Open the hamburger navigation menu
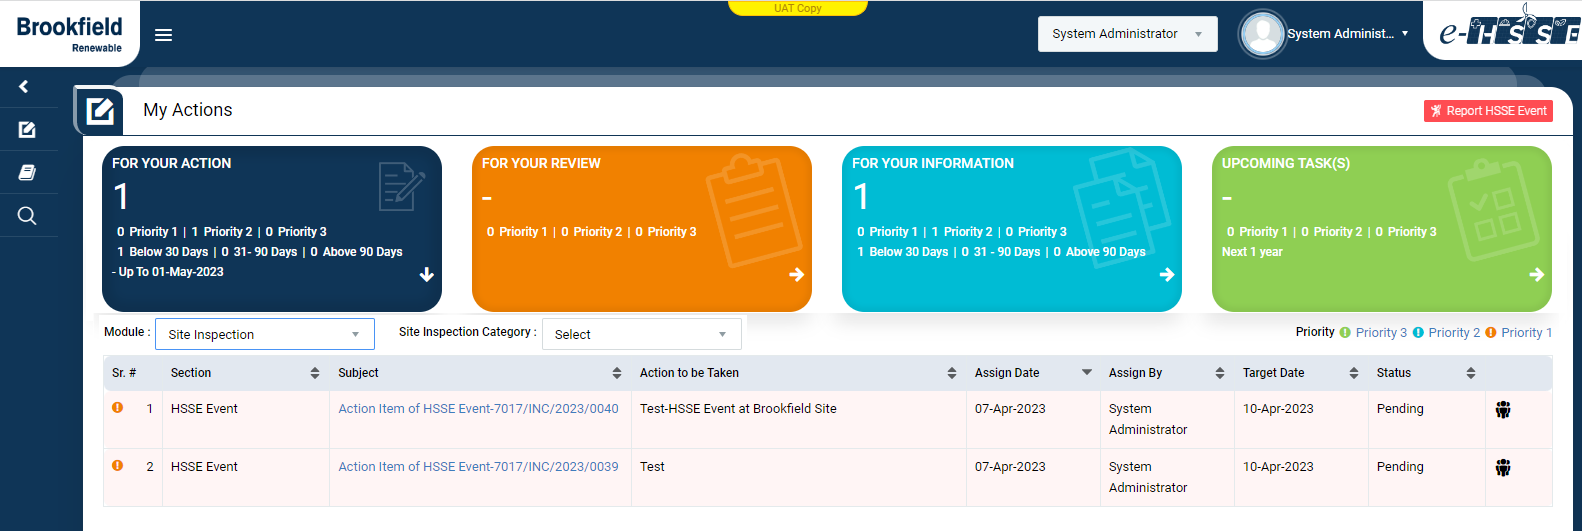The width and height of the screenshot is (1583, 531). tap(163, 35)
